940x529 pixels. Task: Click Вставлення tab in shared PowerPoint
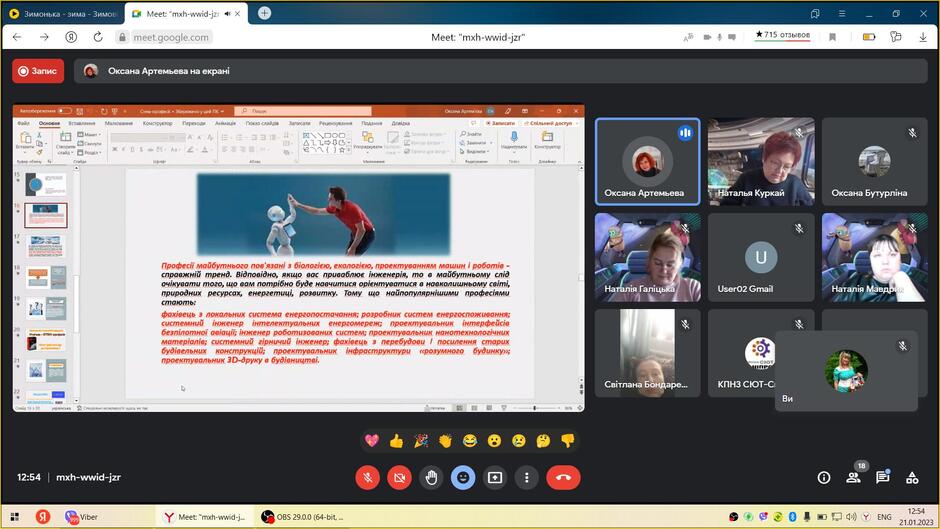[82, 123]
